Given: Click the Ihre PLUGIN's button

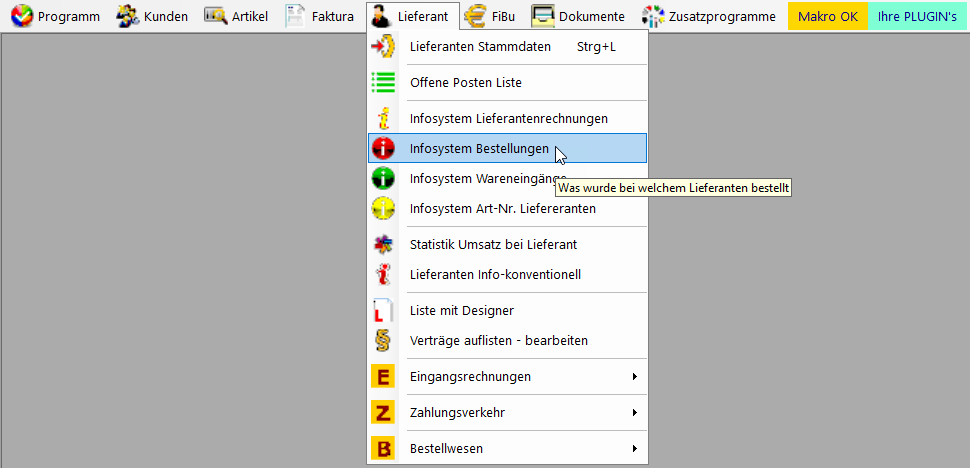Looking at the screenshot, I should click(x=917, y=17).
